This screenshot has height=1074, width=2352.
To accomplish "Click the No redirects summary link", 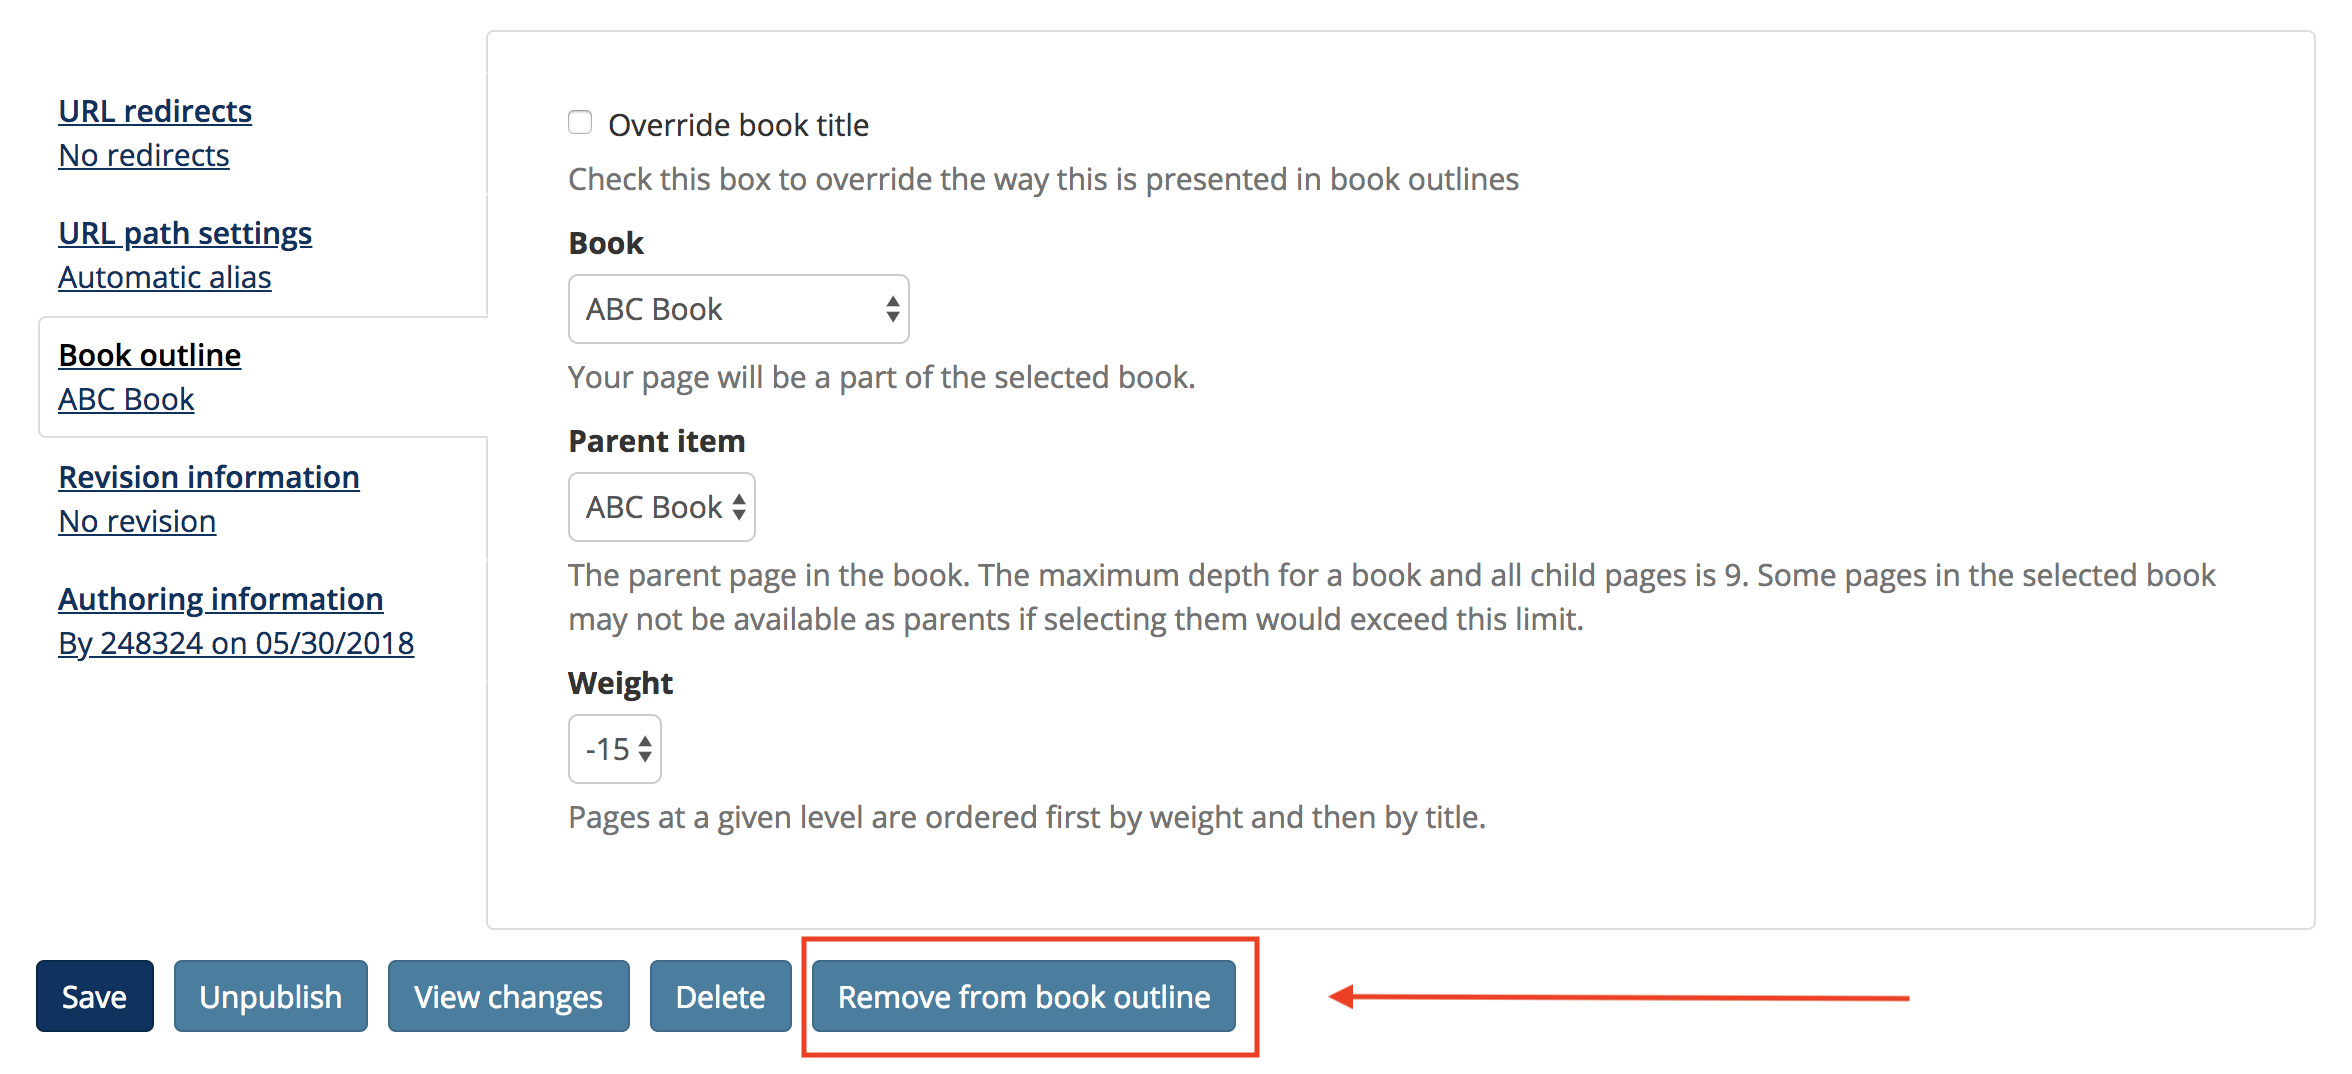I will point(144,155).
